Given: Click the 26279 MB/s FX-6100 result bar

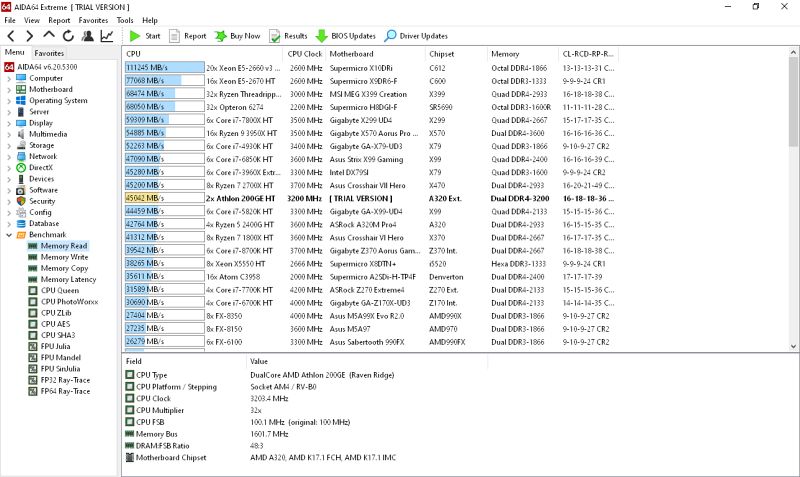Looking at the screenshot, I should [x=165, y=342].
